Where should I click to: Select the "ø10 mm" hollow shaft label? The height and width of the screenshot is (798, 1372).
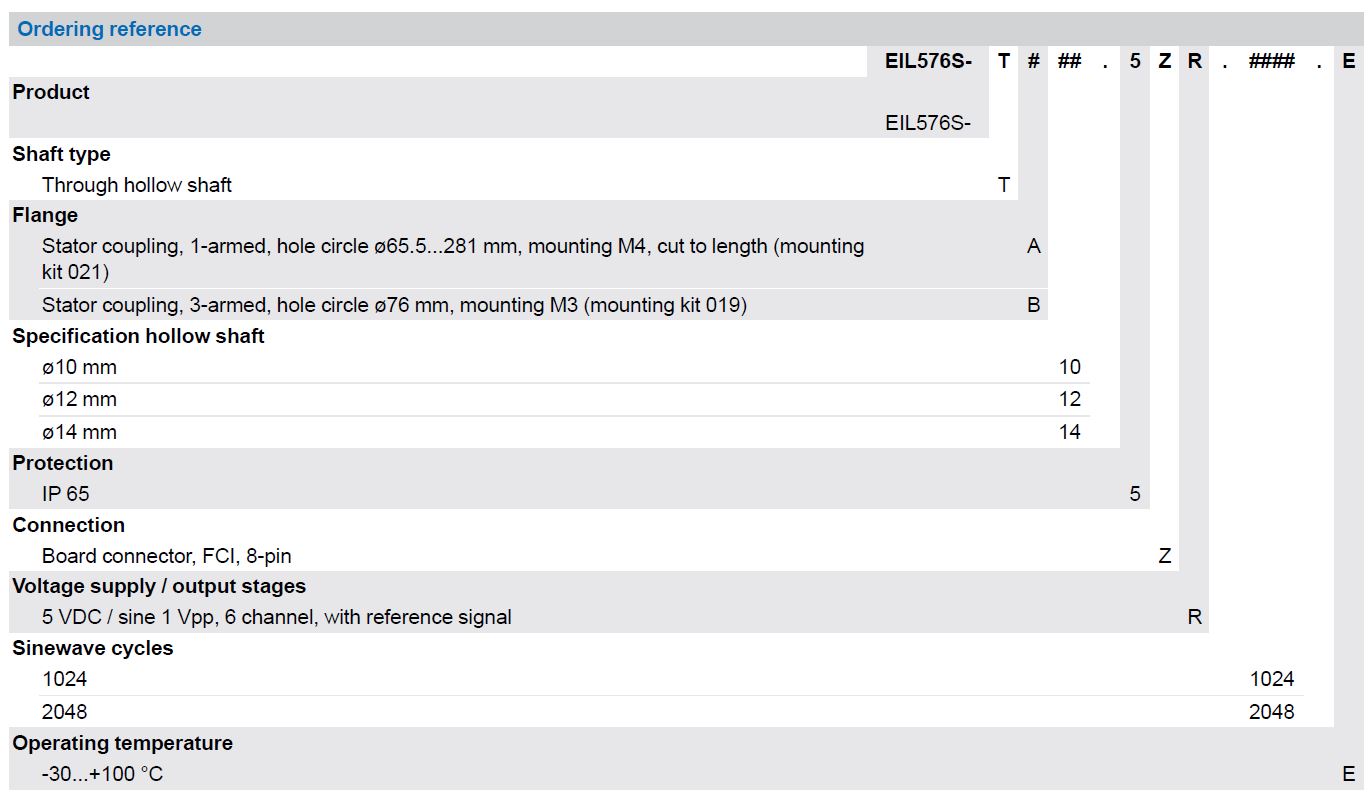pyautogui.click(x=79, y=367)
